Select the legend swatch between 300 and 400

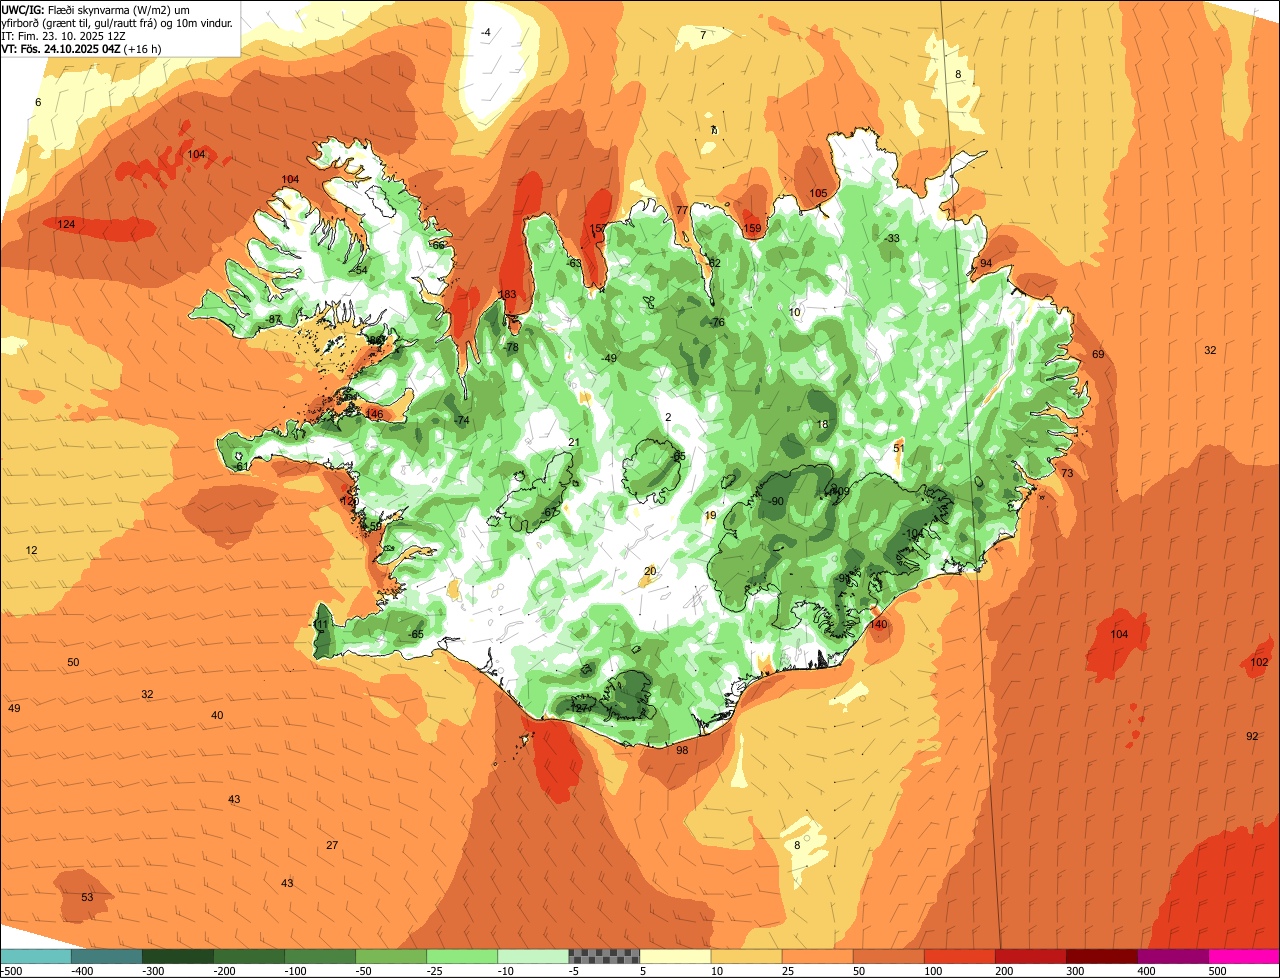coord(1101,955)
